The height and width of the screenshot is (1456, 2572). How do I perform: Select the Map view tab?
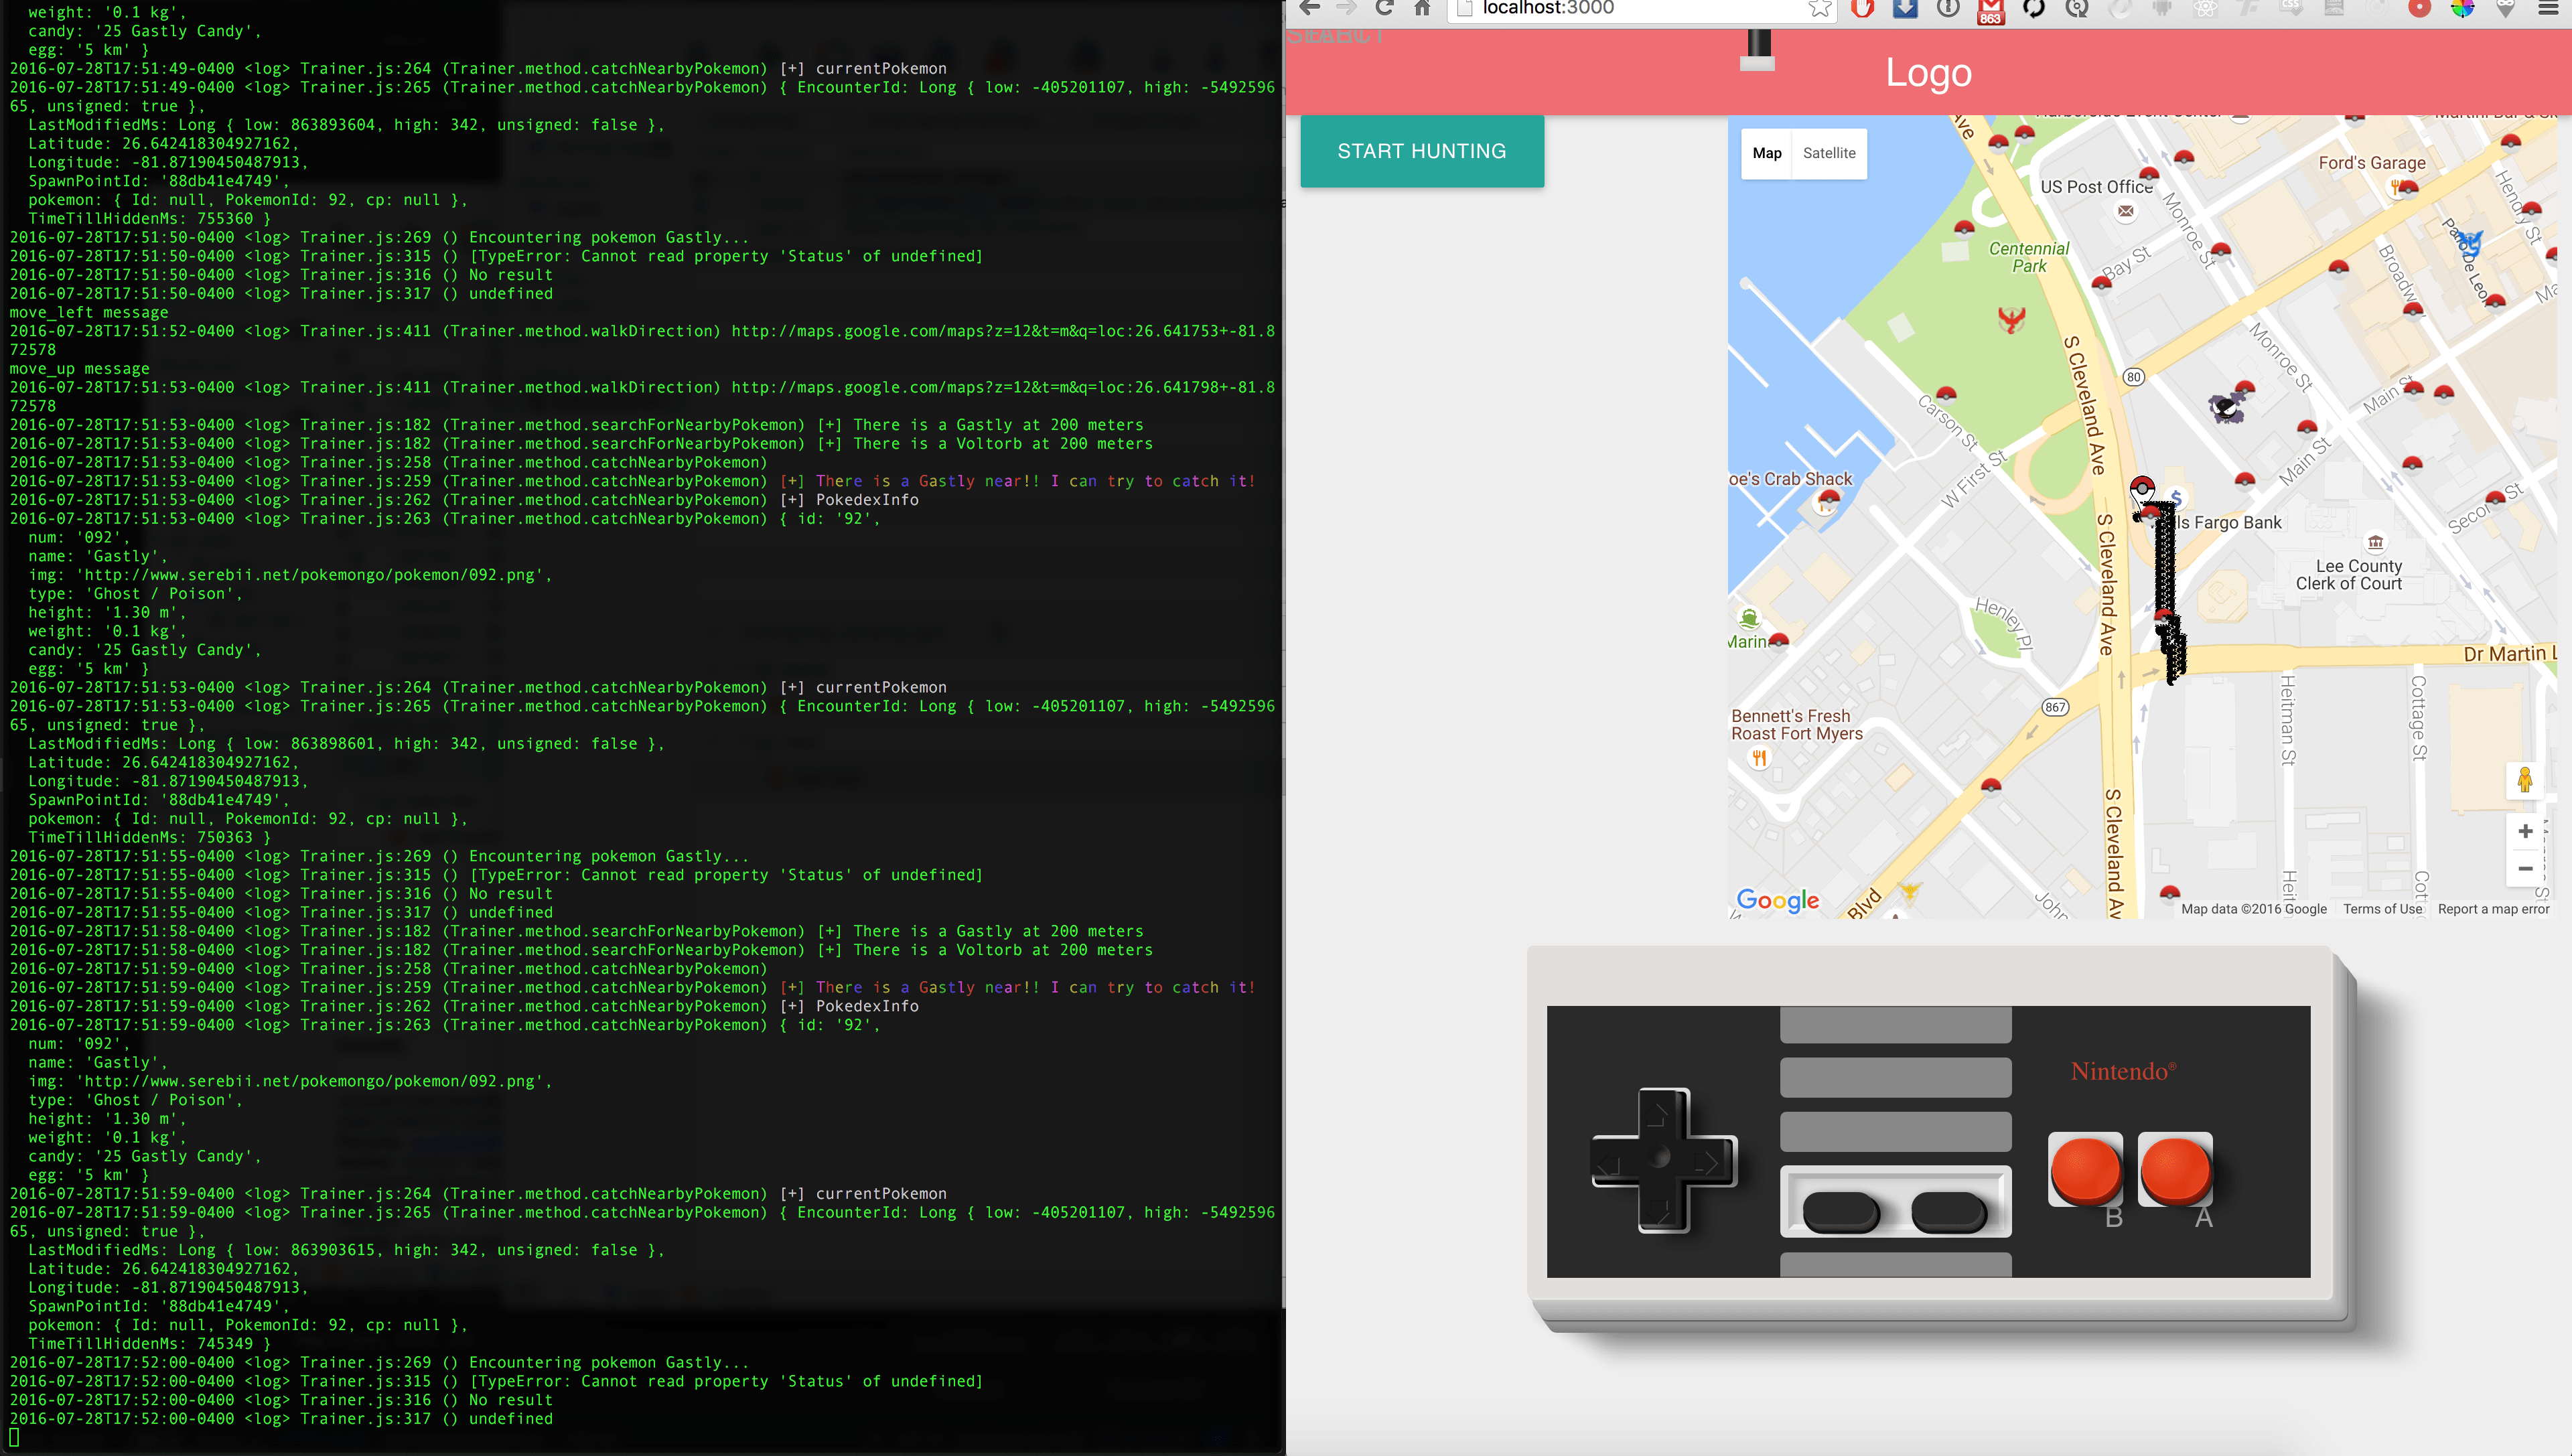1766,153
